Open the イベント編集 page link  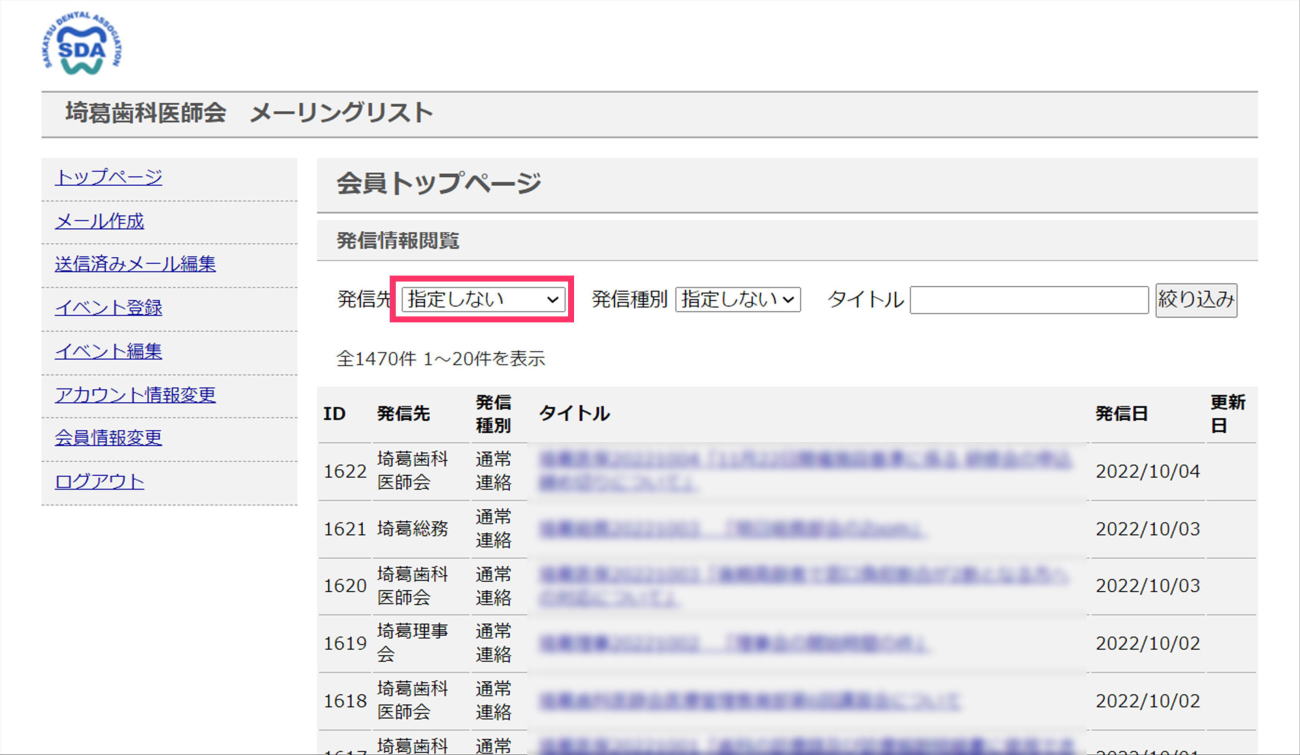pyautogui.click(x=108, y=351)
